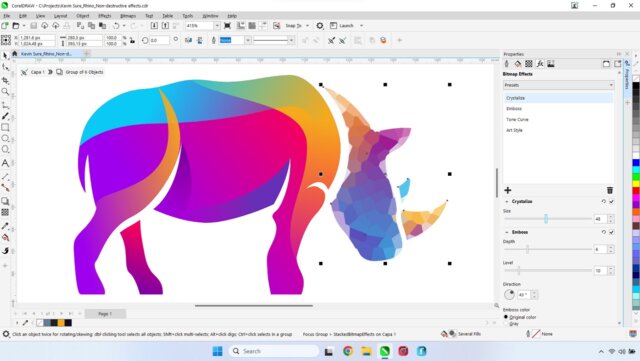
Task: Collapse the Crystalize section
Action: (x=507, y=201)
